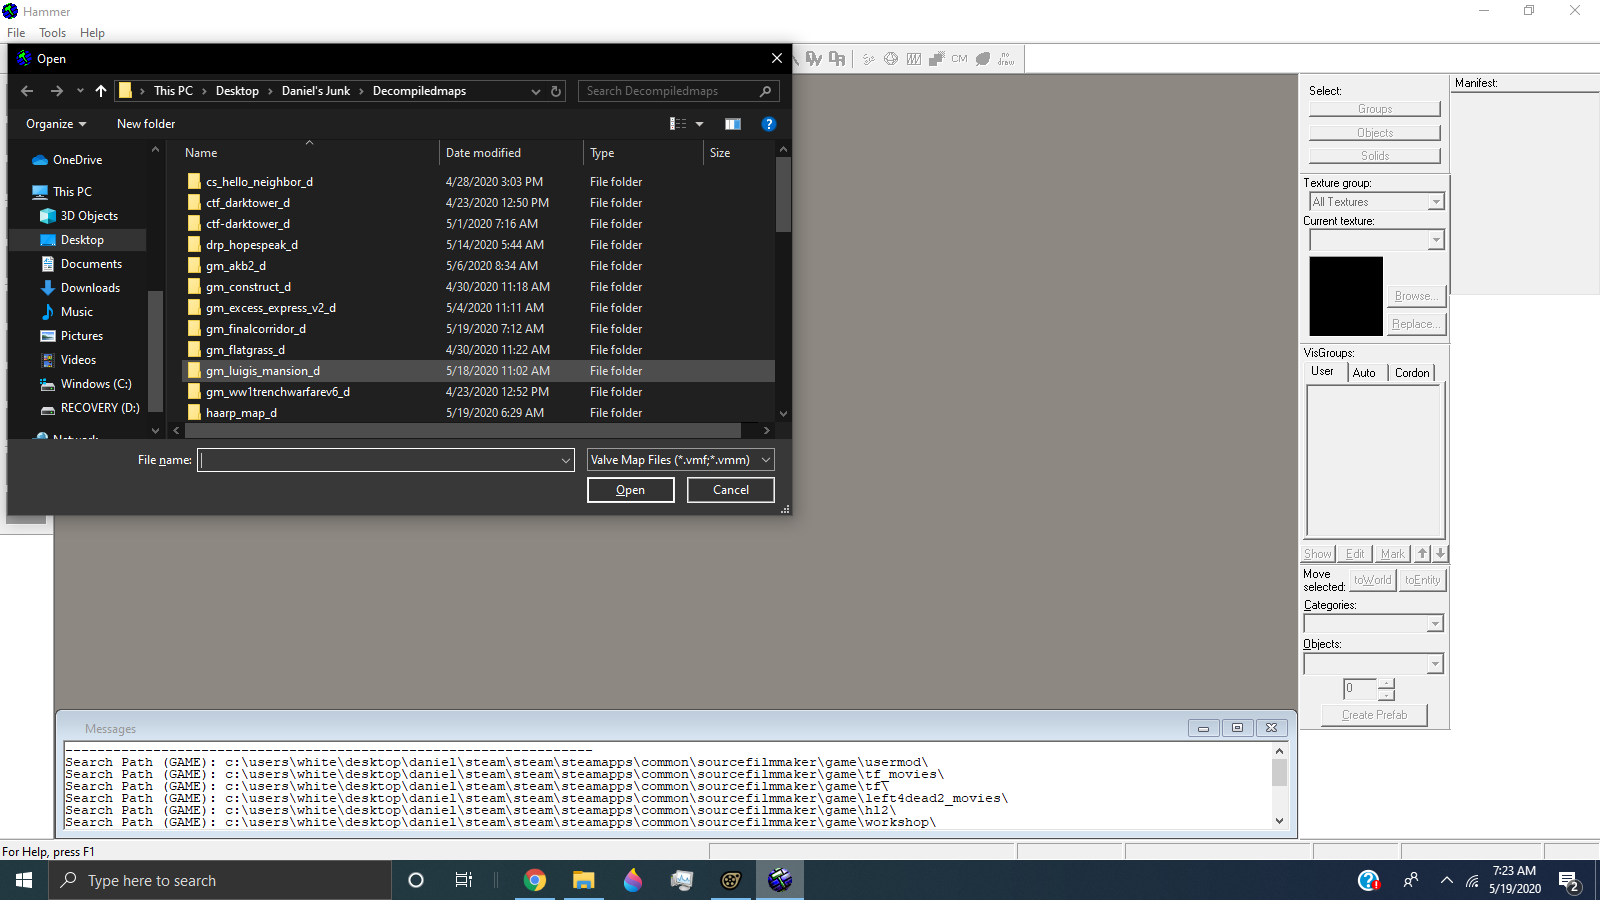Click the Messages window scrollbar thumb

point(1279,772)
